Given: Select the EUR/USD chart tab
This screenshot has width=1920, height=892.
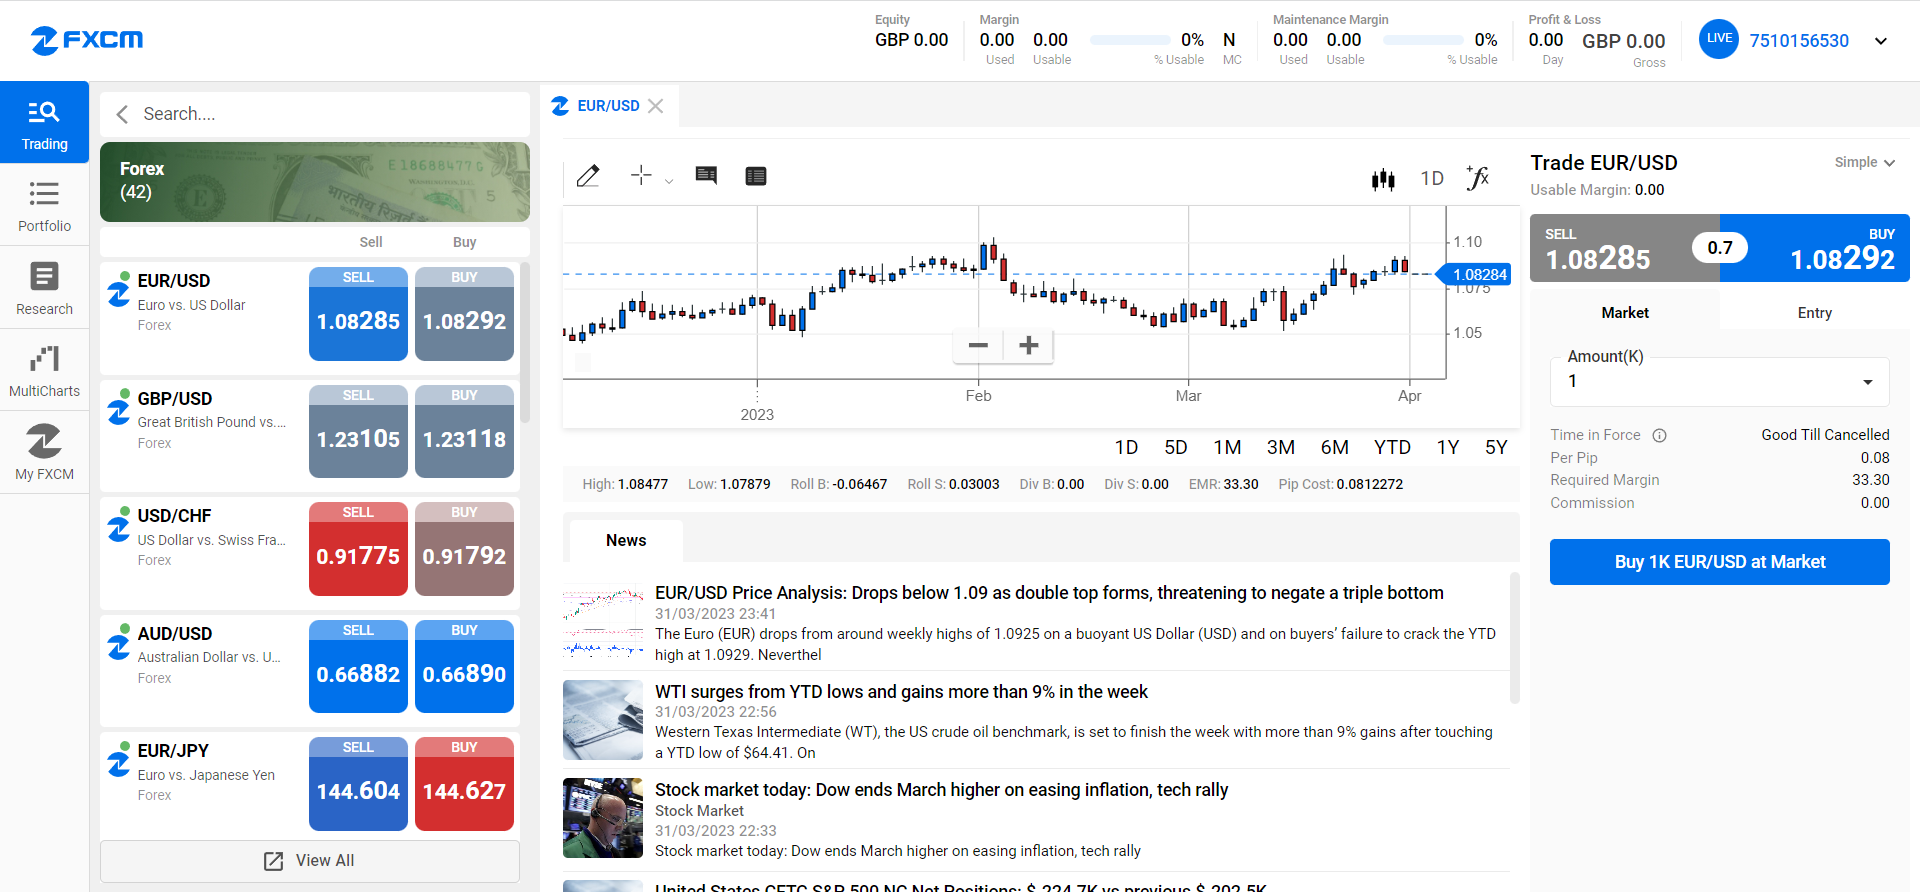Looking at the screenshot, I should pos(608,106).
